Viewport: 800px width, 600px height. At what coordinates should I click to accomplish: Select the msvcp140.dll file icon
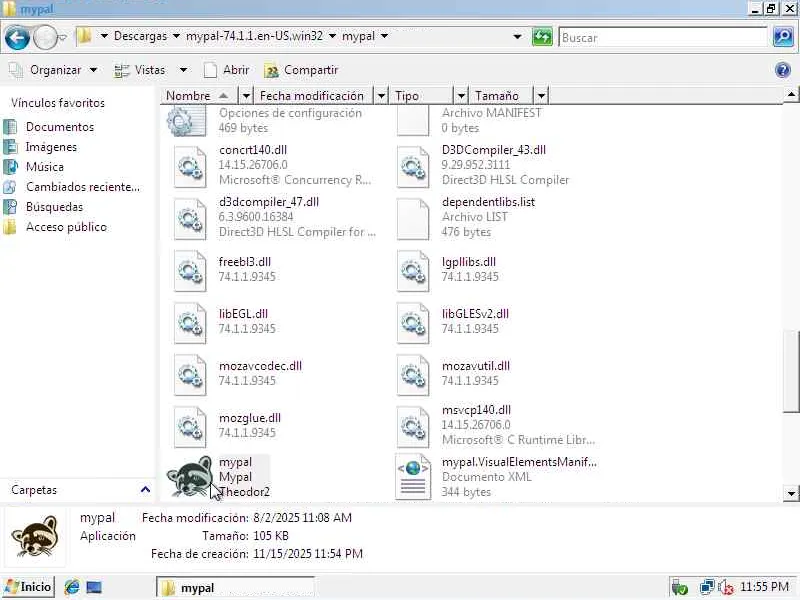[x=413, y=427]
